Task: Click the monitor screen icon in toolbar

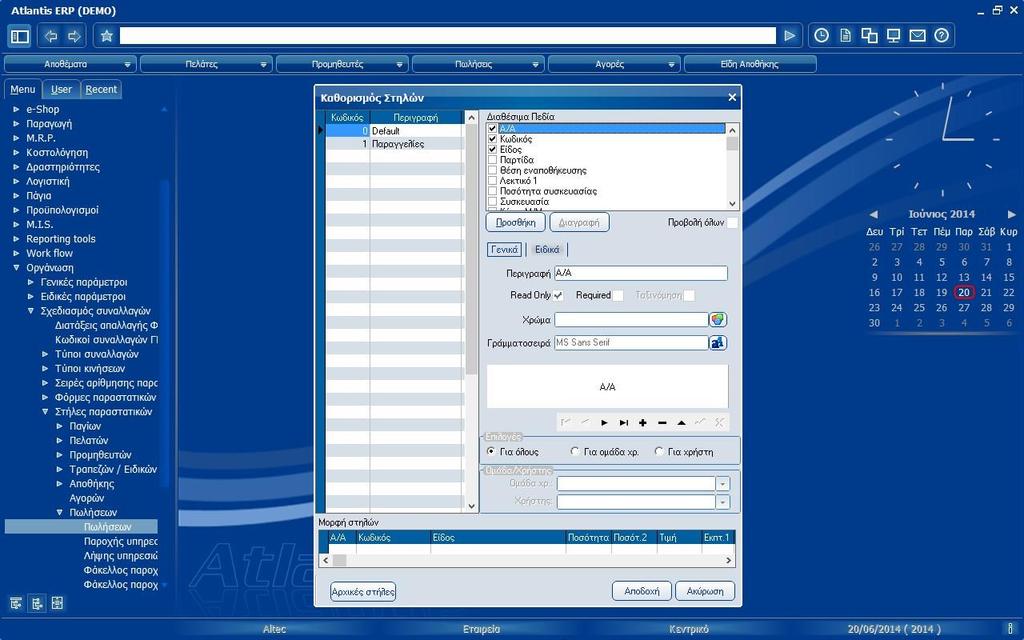Action: tap(893, 36)
